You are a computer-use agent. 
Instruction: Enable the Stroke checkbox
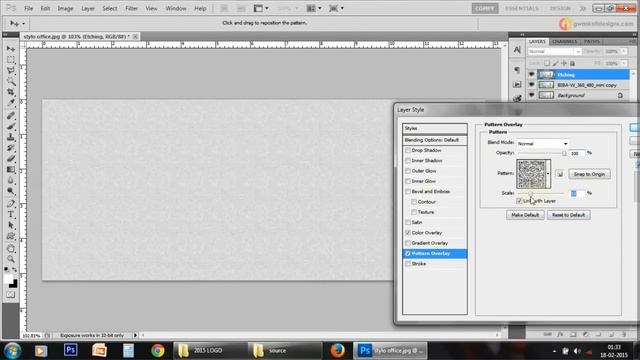point(408,264)
